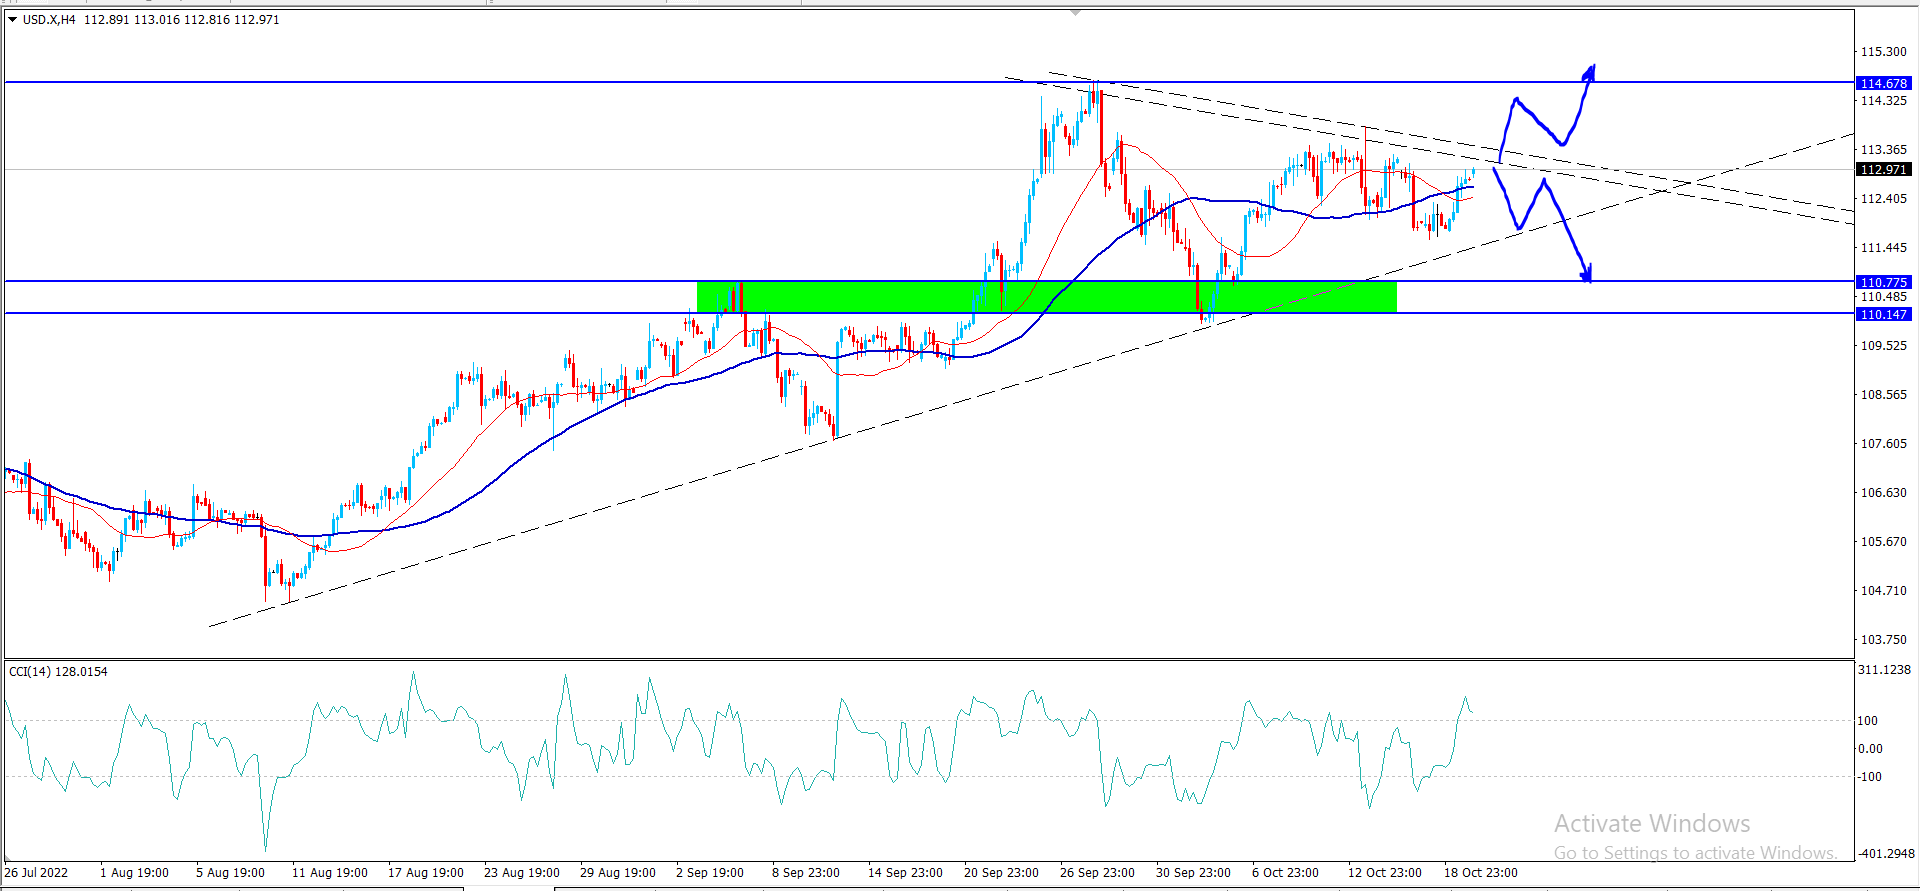
Task: Click the 103.750 price scale value
Action: pyautogui.click(x=1883, y=639)
